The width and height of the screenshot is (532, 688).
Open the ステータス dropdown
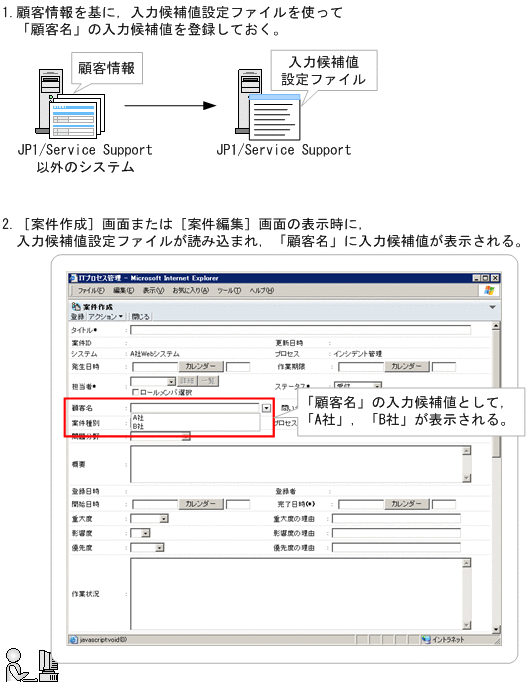coord(377,386)
